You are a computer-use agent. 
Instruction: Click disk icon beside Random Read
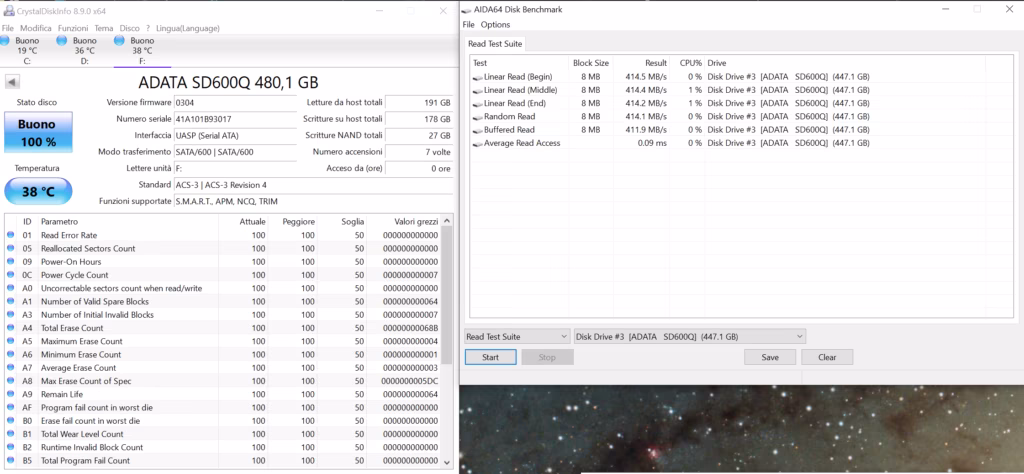pos(478,117)
